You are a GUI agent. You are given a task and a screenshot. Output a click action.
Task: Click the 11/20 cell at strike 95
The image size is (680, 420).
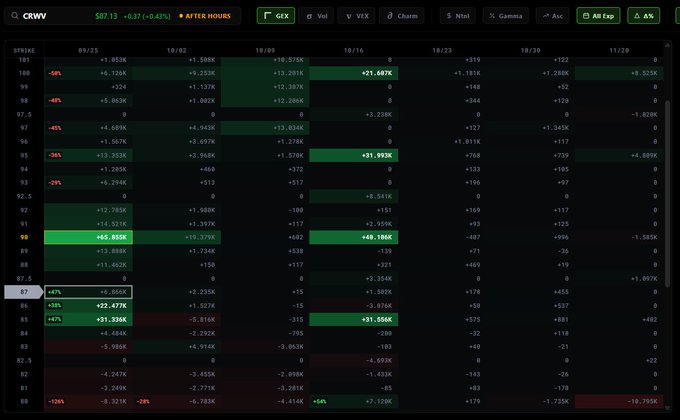[x=619, y=155]
